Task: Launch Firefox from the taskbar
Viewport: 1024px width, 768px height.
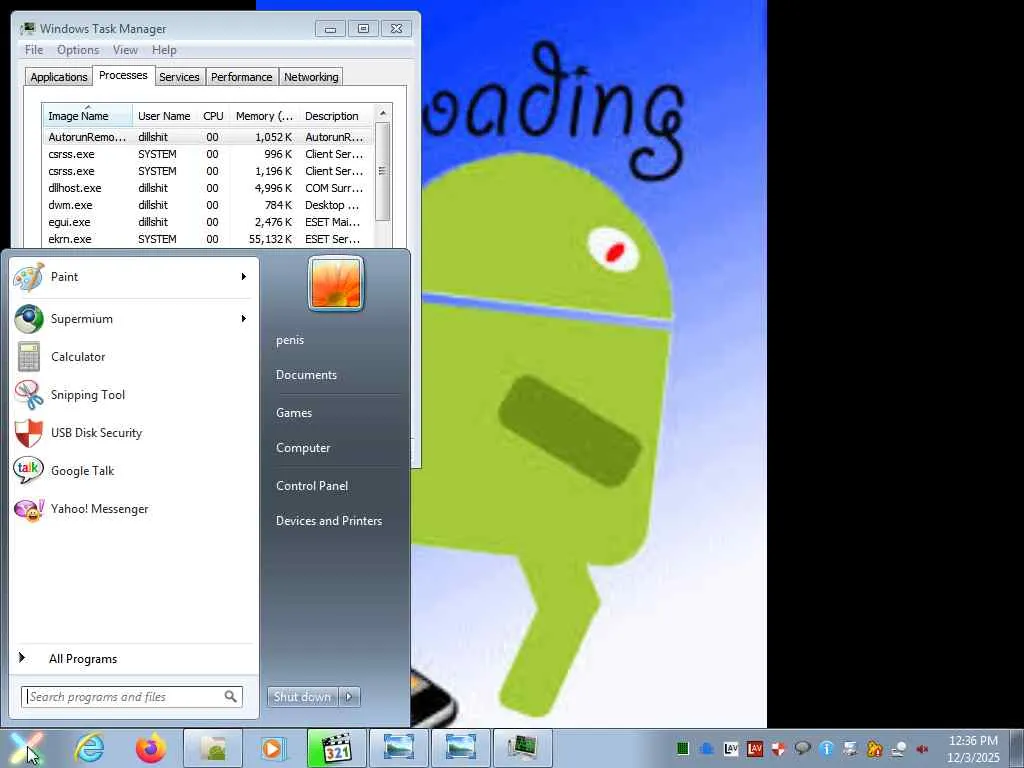Action: 151,748
